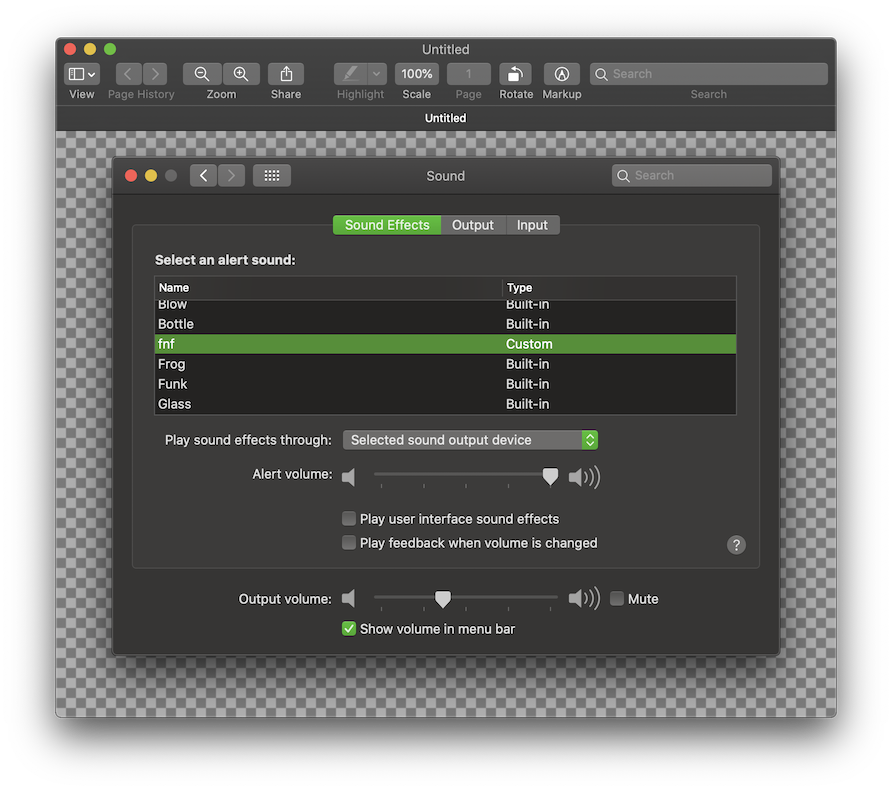Click the Sound window Search field
The image size is (892, 791).
click(x=692, y=176)
